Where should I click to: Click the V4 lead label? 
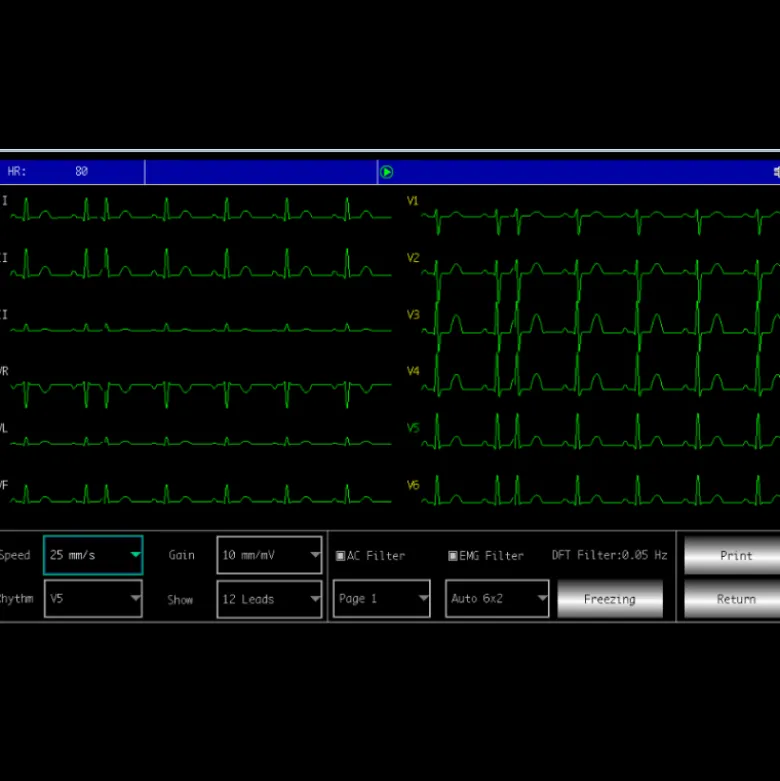pyautogui.click(x=413, y=371)
